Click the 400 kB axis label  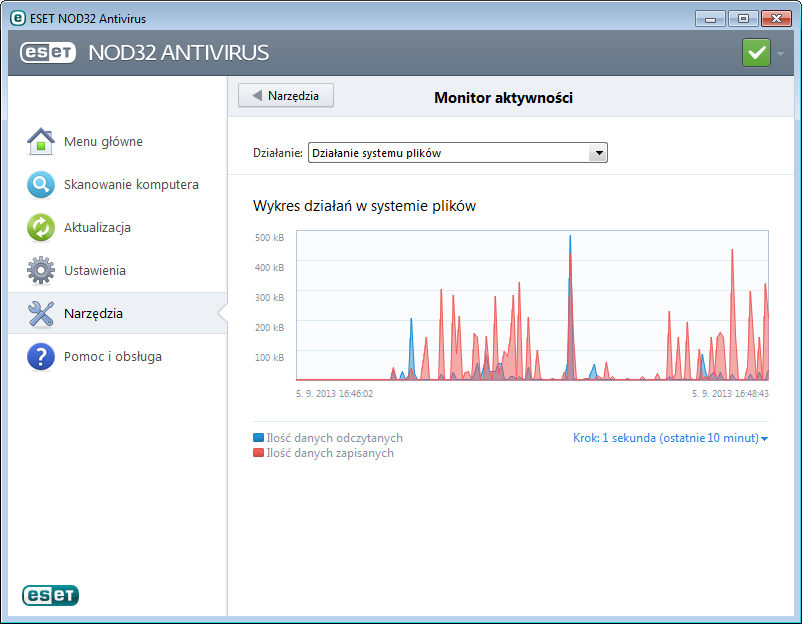(x=270, y=268)
